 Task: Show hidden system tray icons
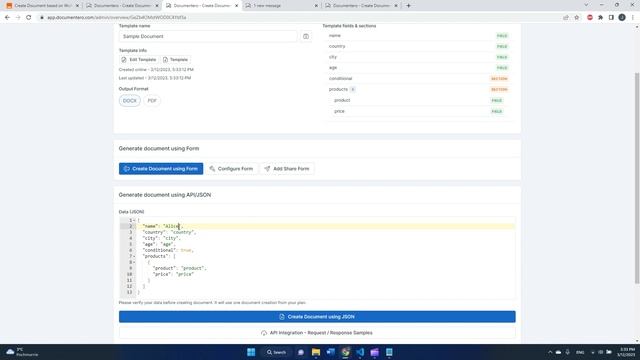pos(550,352)
